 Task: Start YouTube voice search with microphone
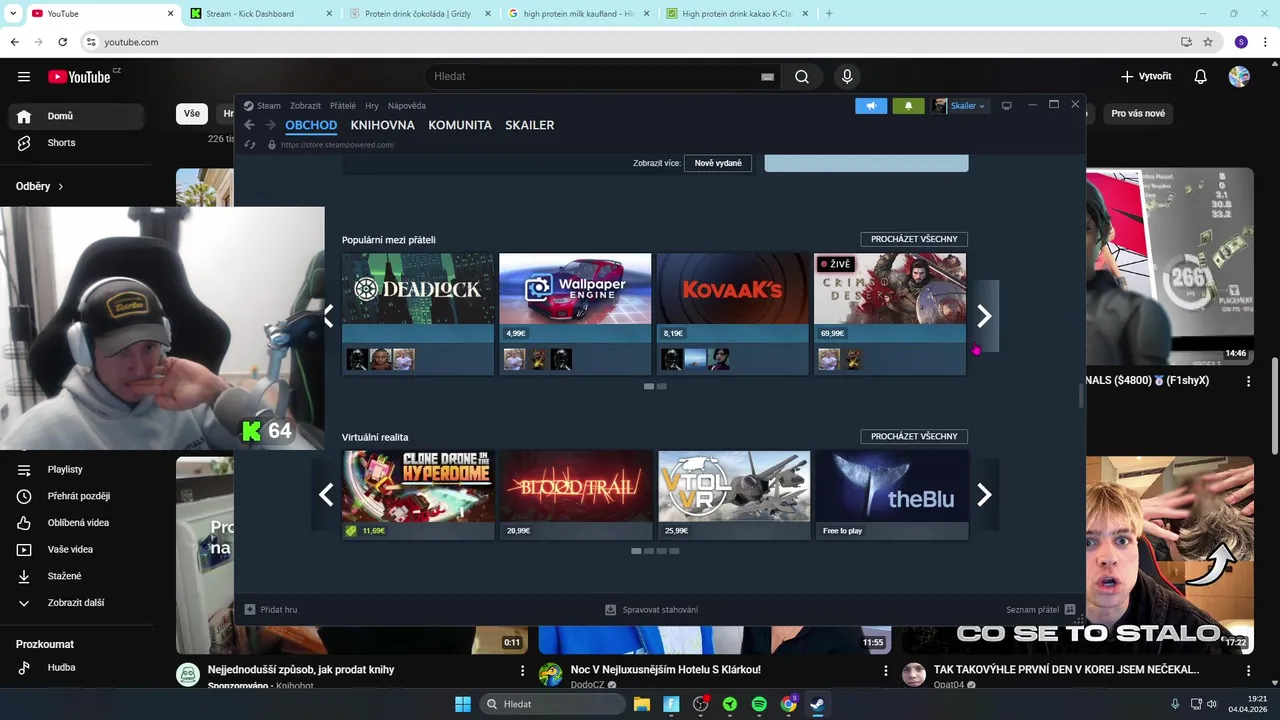point(847,77)
